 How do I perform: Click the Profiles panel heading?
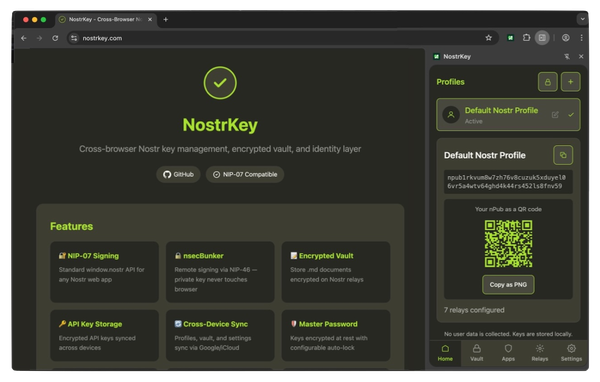tap(450, 82)
